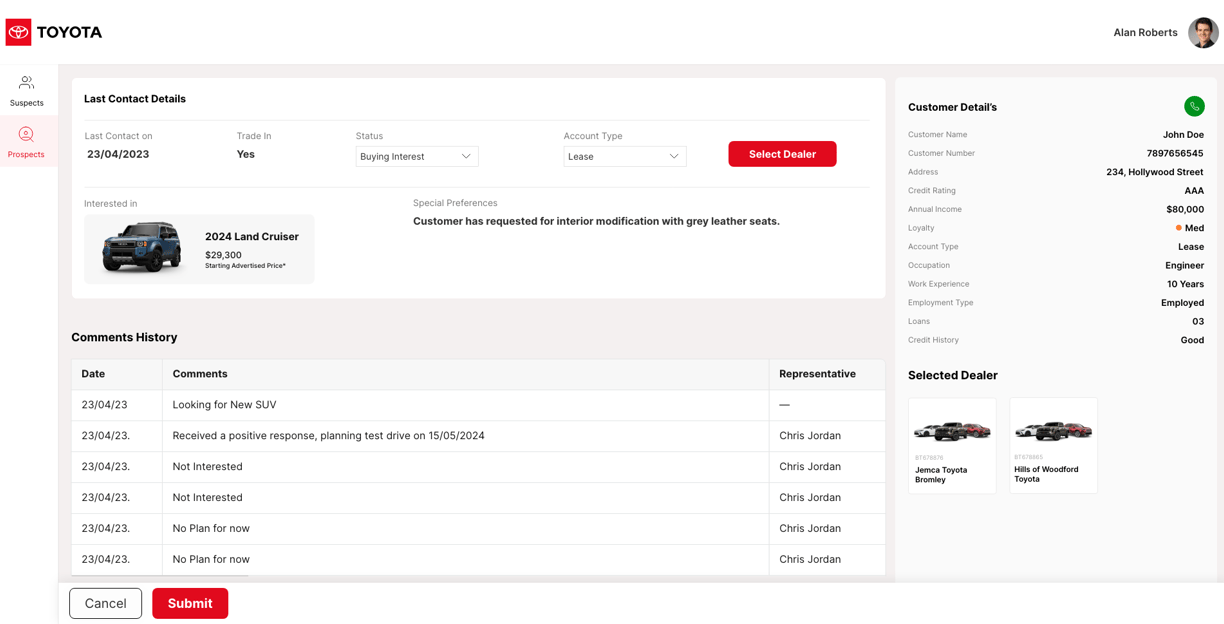Click the 10 Years work experience value

point(1185,284)
